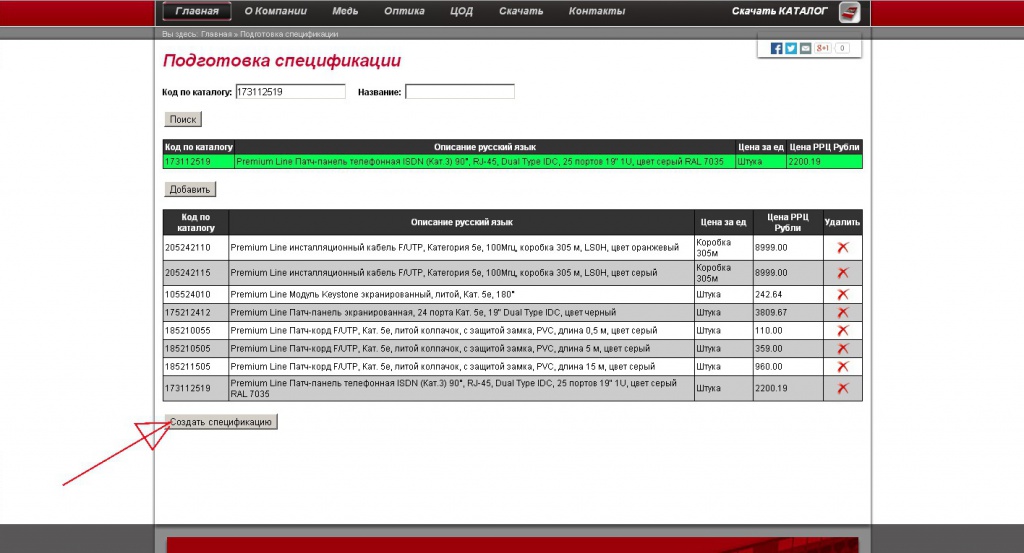This screenshot has height=553, width=1024.
Task: Click the red catalog book icon
Action: click(x=849, y=12)
